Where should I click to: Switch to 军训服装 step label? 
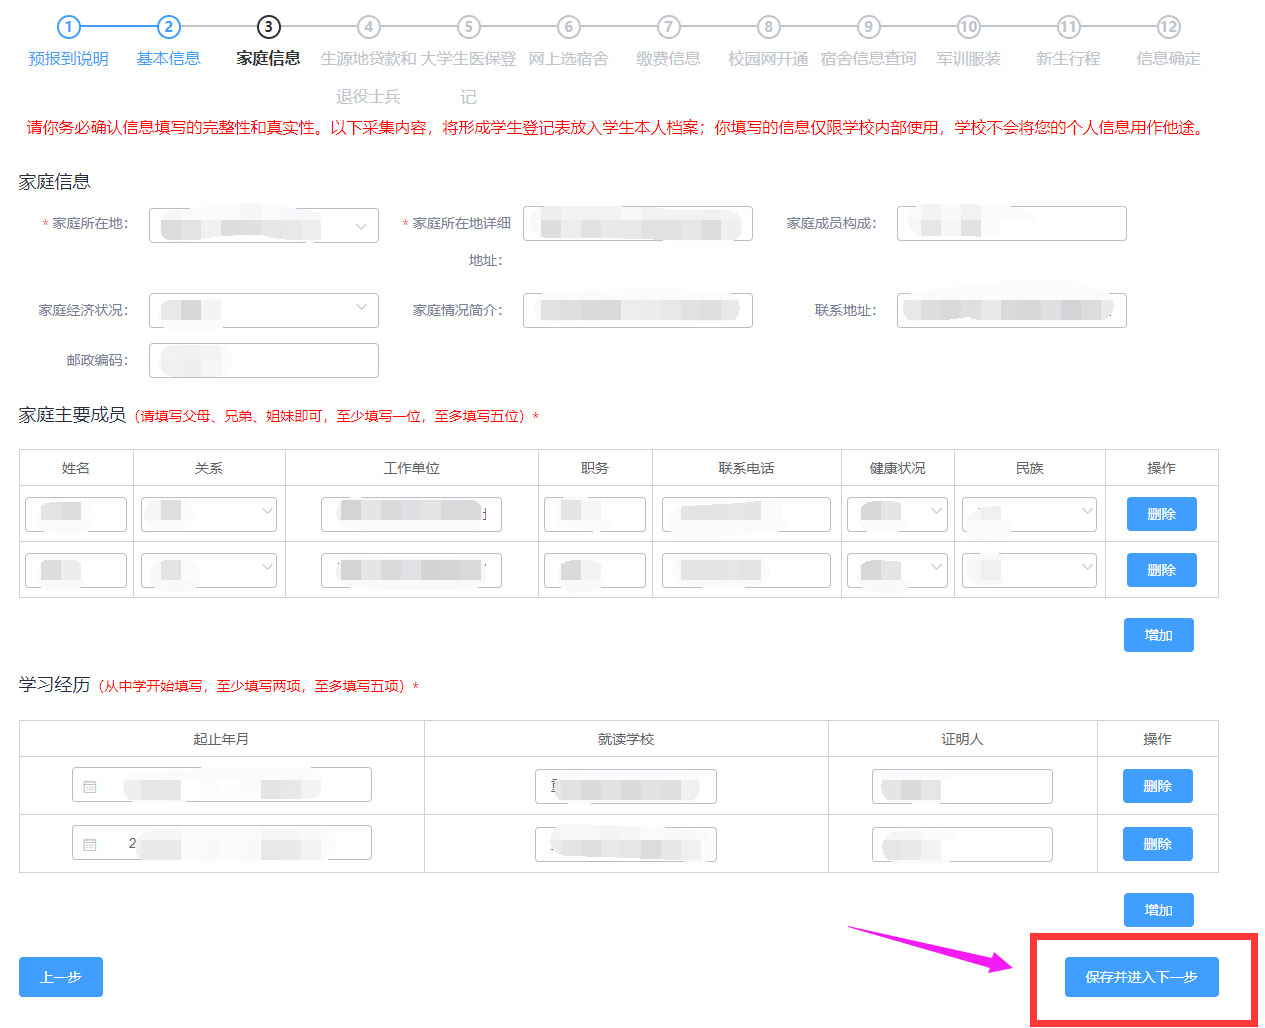pos(968,59)
